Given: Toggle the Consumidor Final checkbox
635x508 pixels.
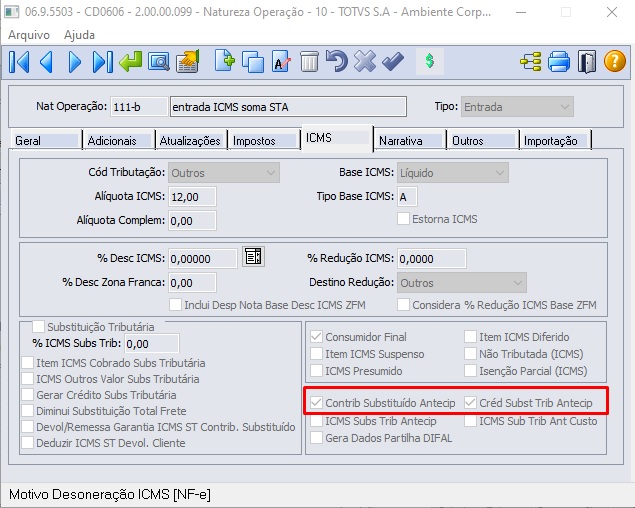Looking at the screenshot, I should click(x=316, y=337).
